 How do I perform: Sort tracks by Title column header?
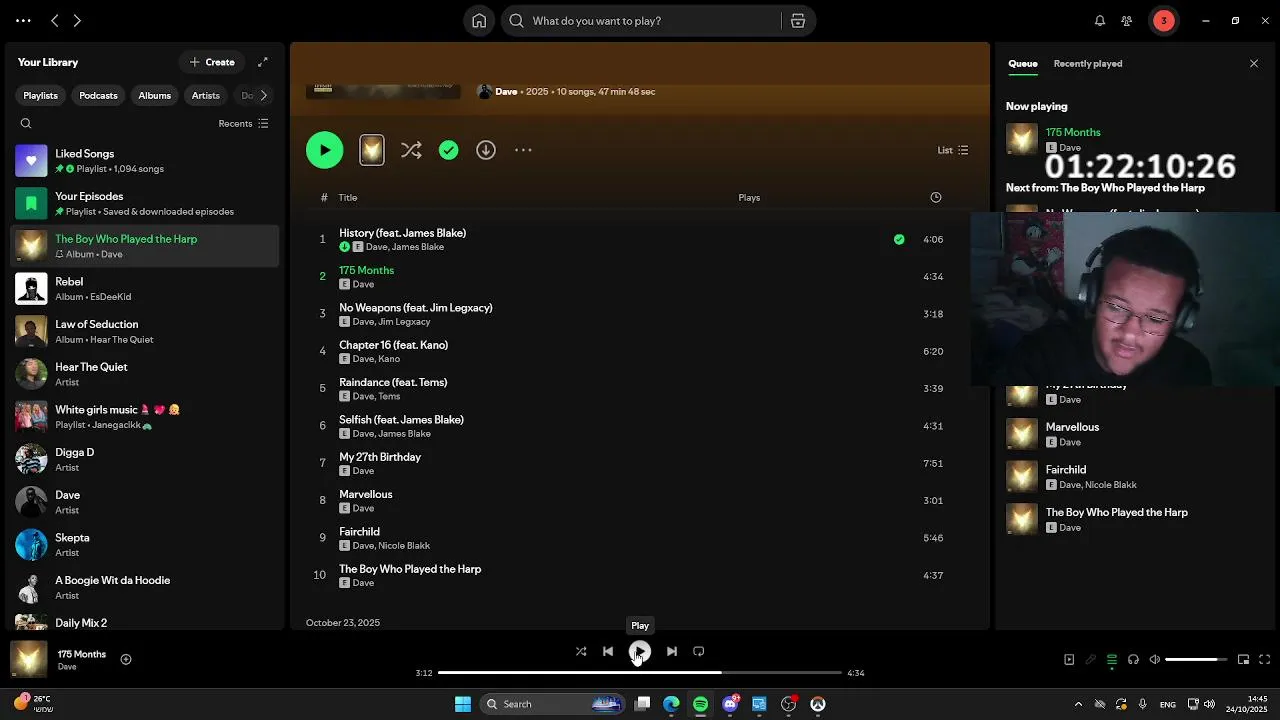pos(348,198)
